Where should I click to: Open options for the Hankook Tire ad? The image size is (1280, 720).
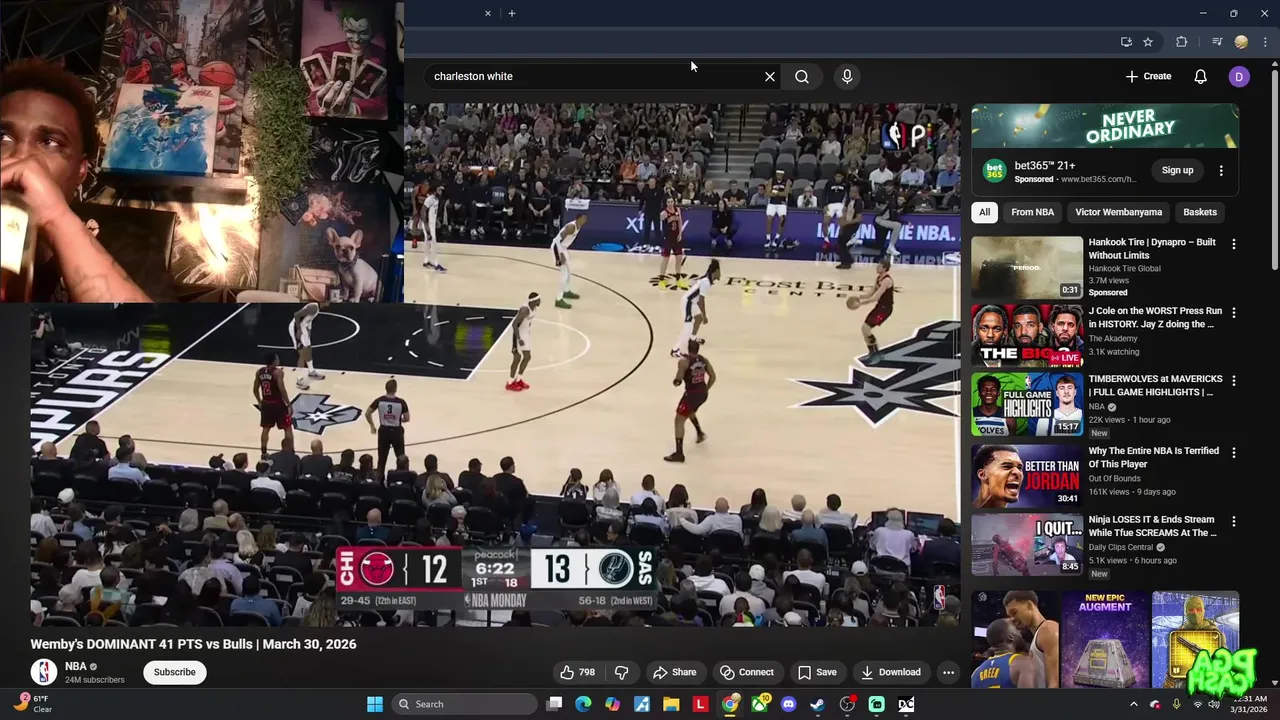[x=1233, y=244]
